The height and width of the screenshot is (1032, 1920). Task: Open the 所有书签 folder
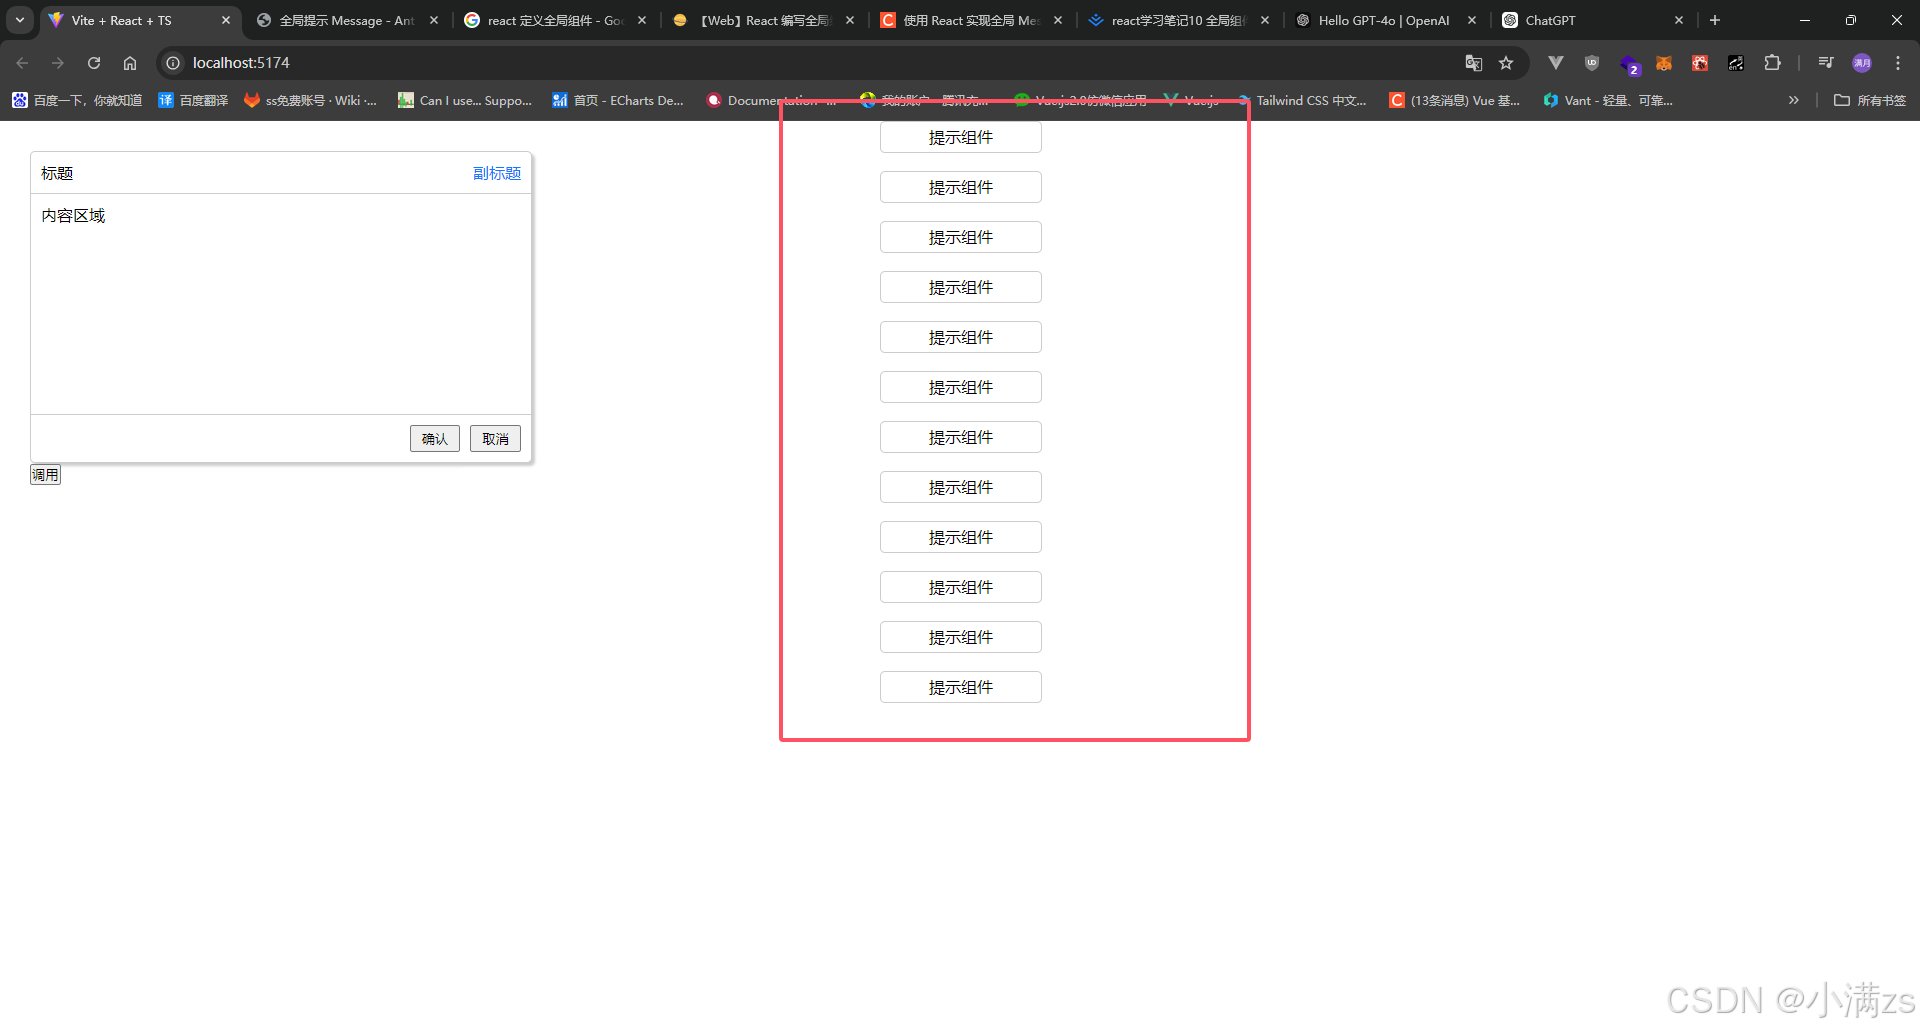tap(1870, 100)
